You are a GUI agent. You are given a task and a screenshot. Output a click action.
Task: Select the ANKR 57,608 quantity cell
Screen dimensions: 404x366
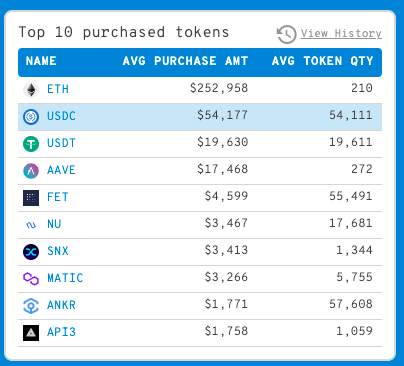click(x=351, y=304)
